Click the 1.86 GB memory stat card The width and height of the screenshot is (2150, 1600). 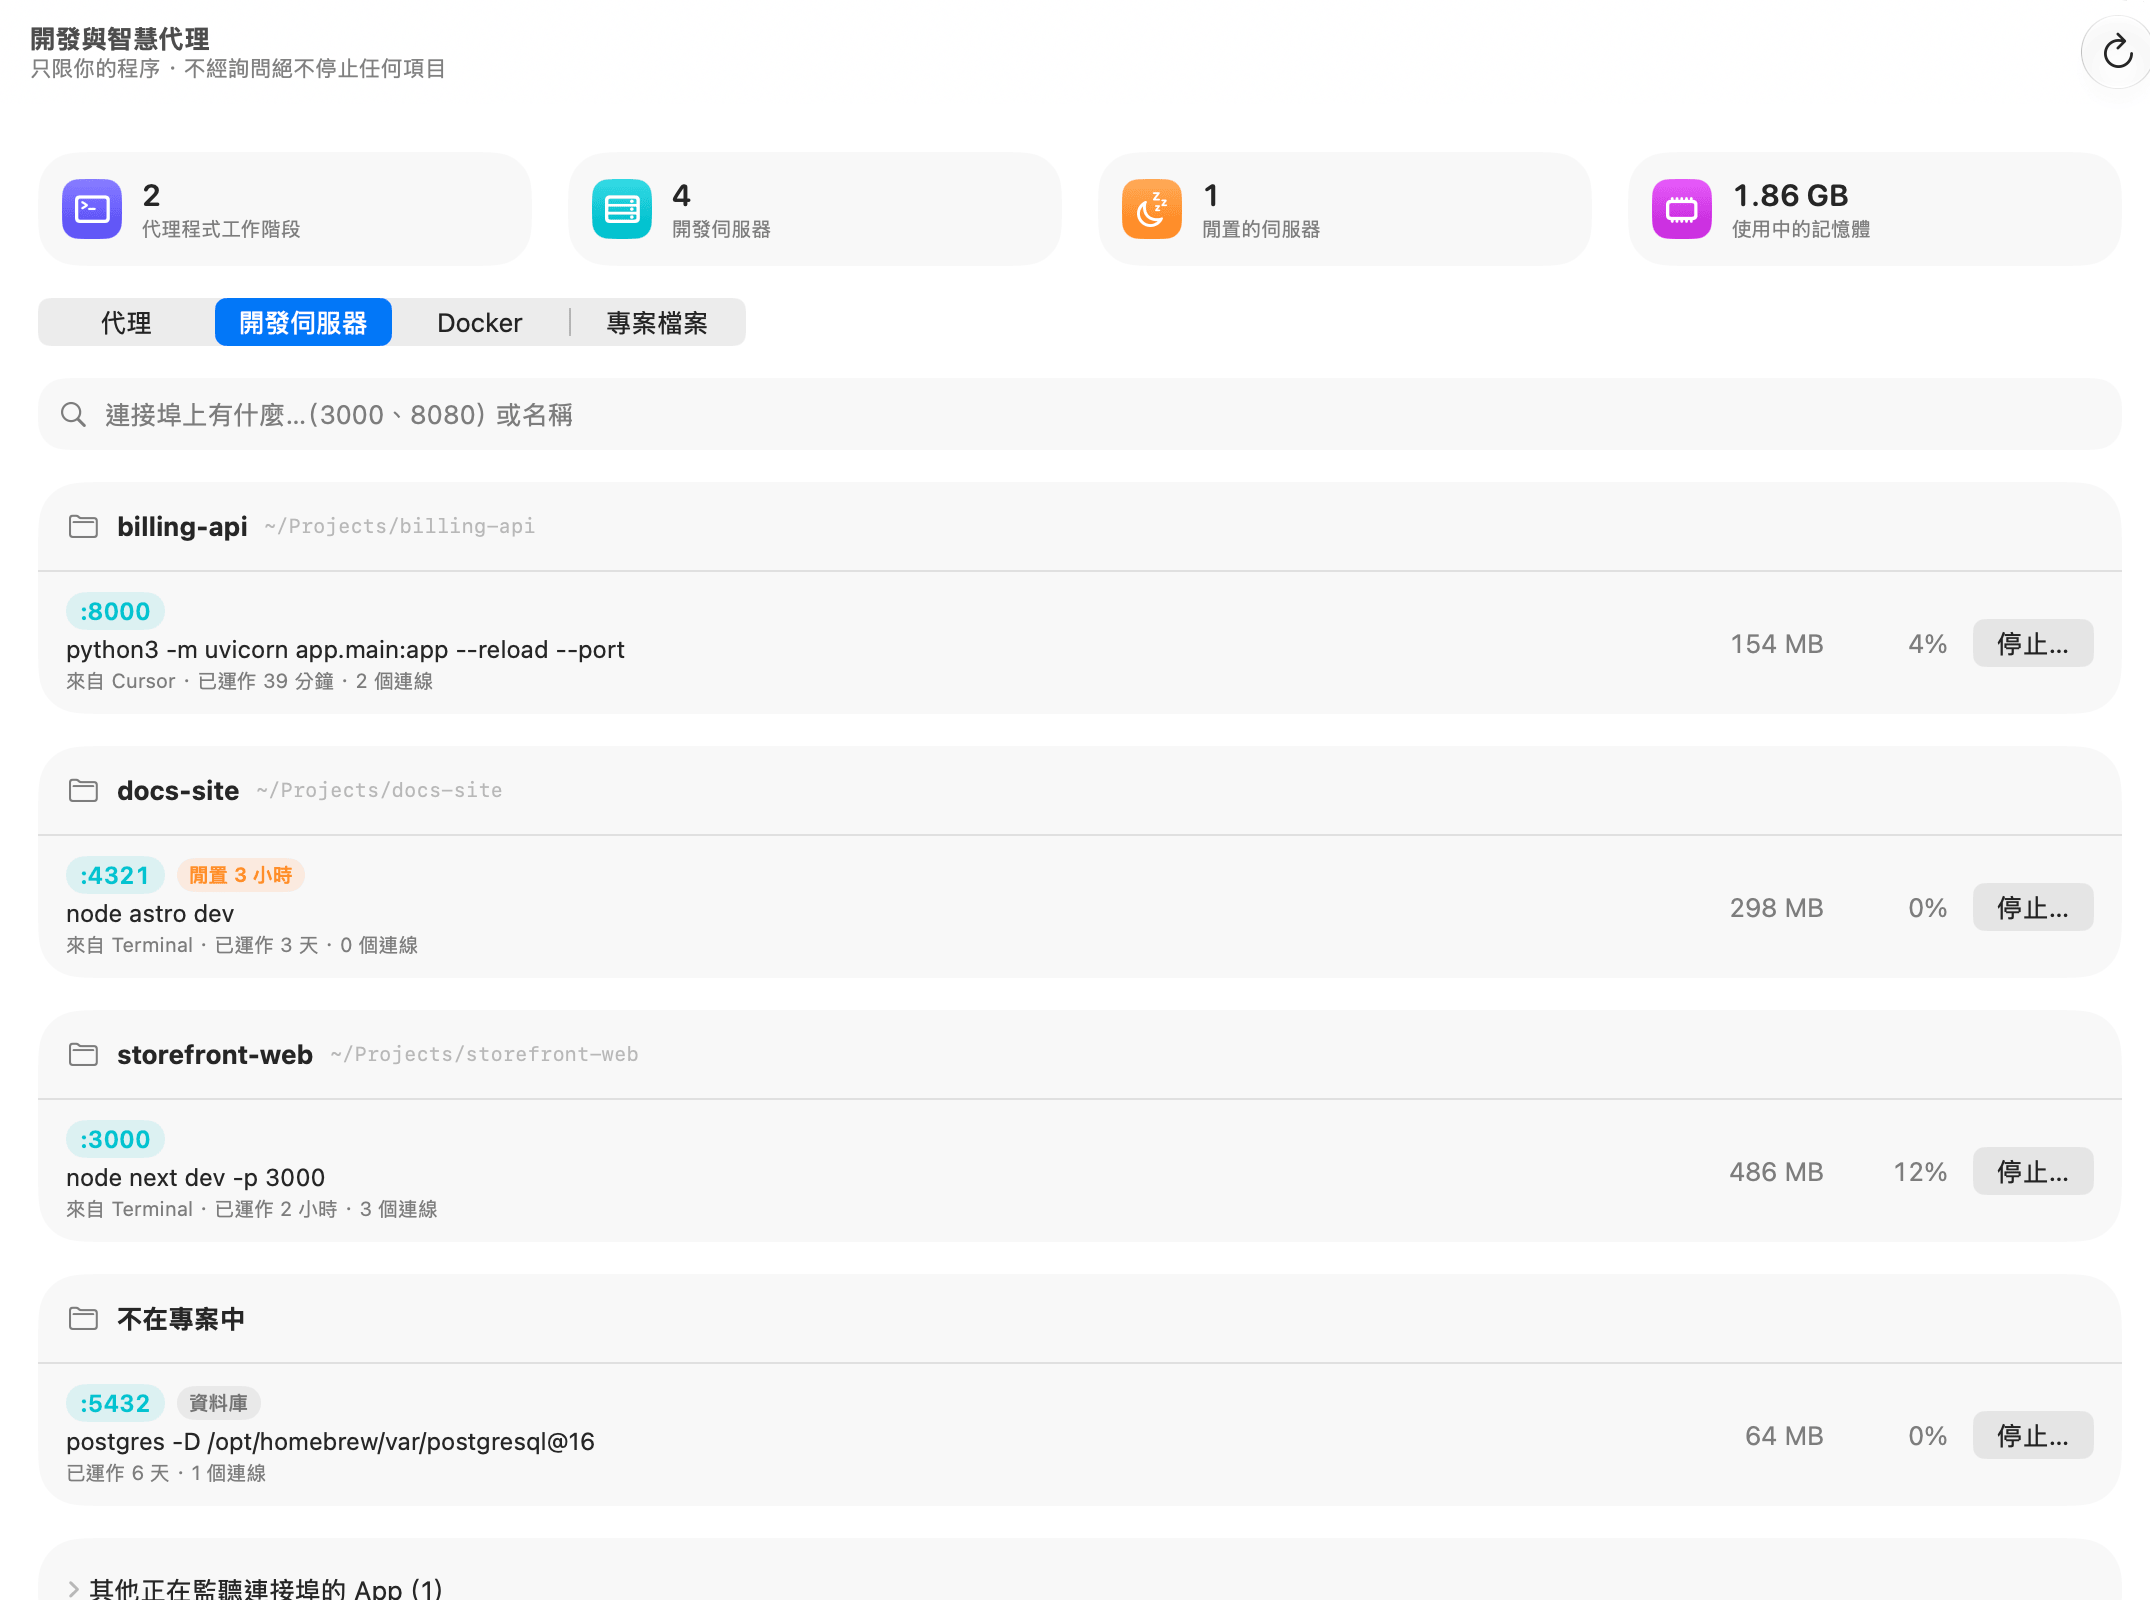(x=1875, y=209)
